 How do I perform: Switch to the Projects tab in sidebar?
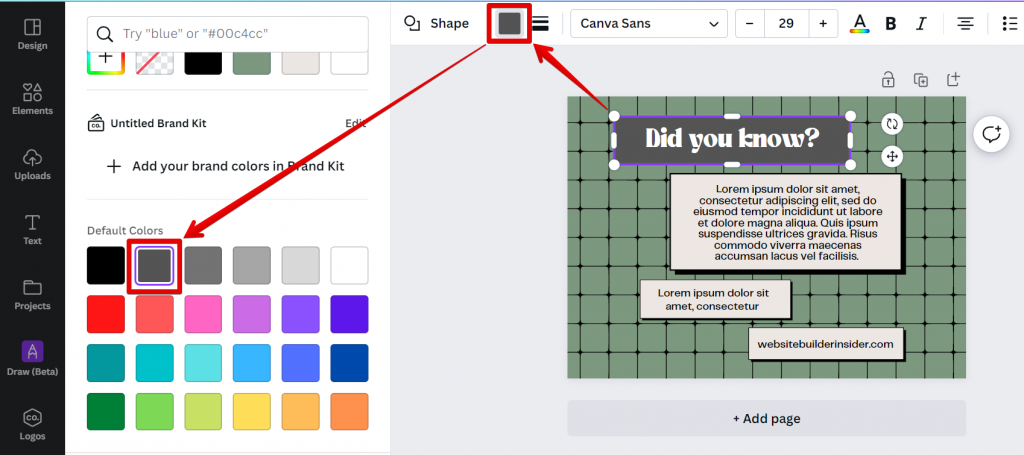(x=32, y=293)
